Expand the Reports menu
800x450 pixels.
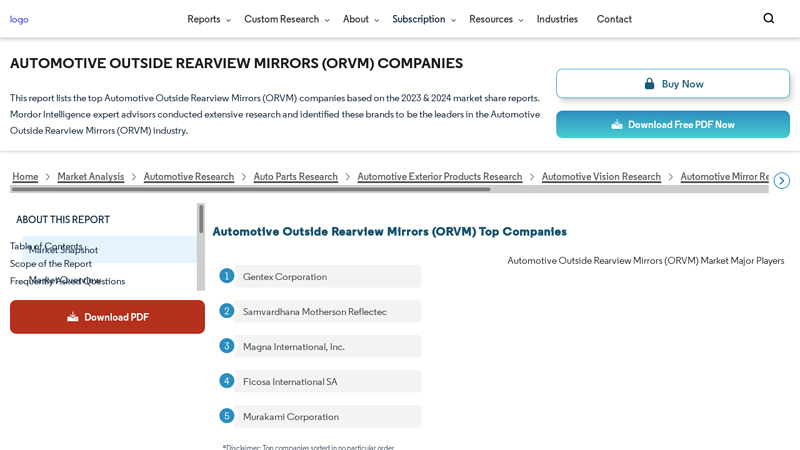pos(209,19)
